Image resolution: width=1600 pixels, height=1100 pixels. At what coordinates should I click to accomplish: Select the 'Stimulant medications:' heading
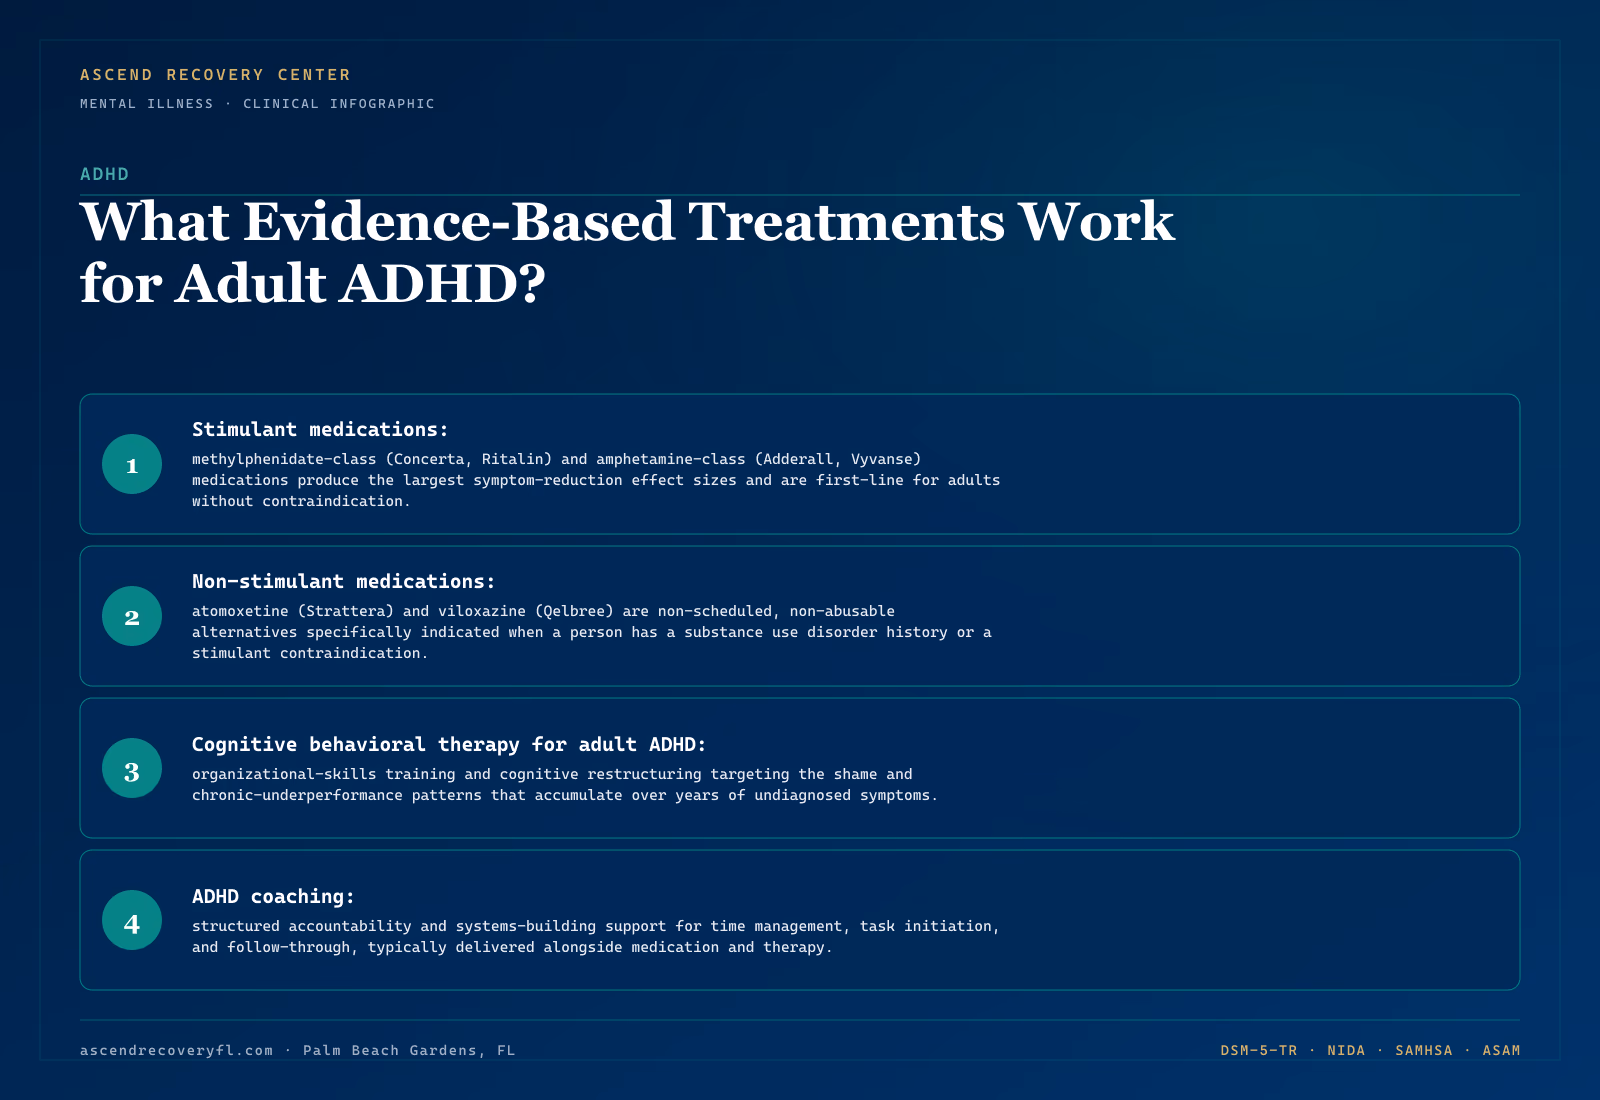pos(320,429)
